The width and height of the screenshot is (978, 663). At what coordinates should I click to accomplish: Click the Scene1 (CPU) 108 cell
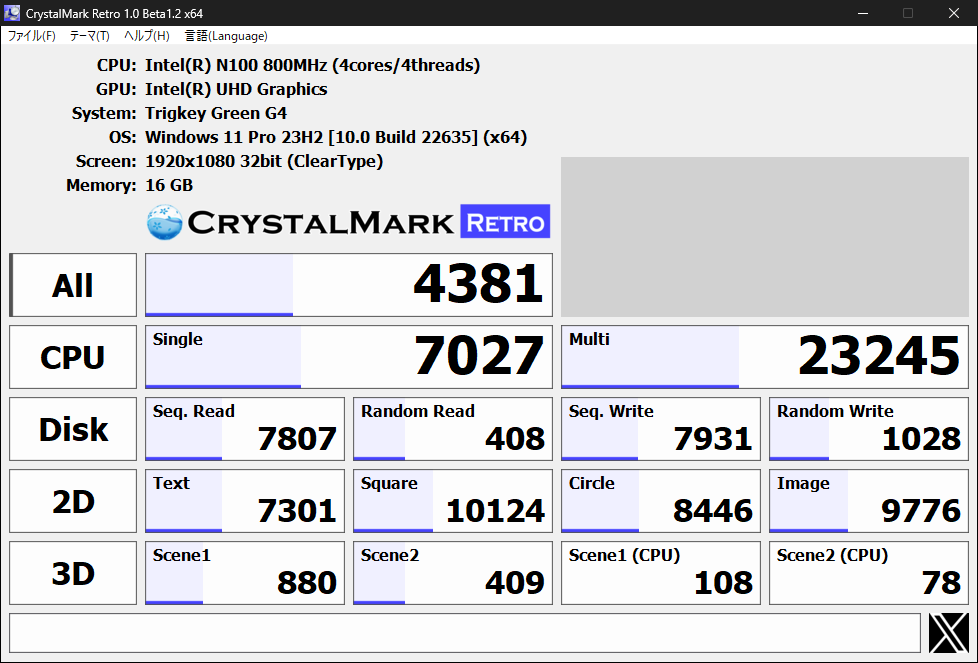pyautogui.click(x=661, y=573)
